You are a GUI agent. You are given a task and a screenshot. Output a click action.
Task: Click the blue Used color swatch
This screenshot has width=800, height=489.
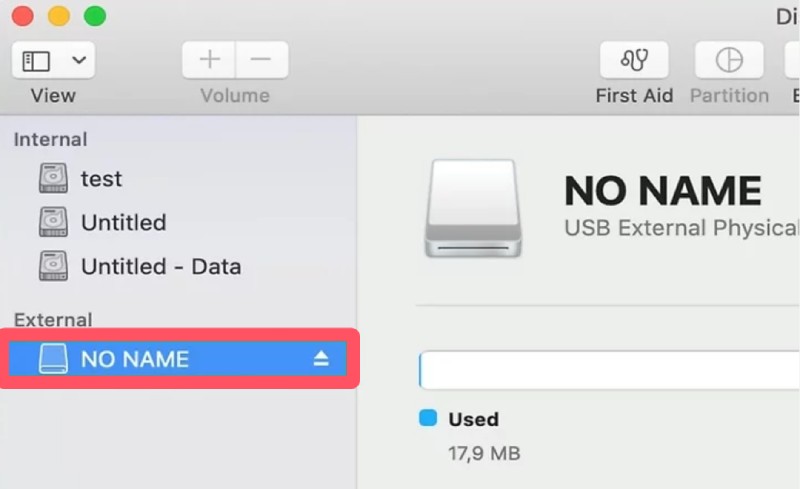(x=428, y=418)
